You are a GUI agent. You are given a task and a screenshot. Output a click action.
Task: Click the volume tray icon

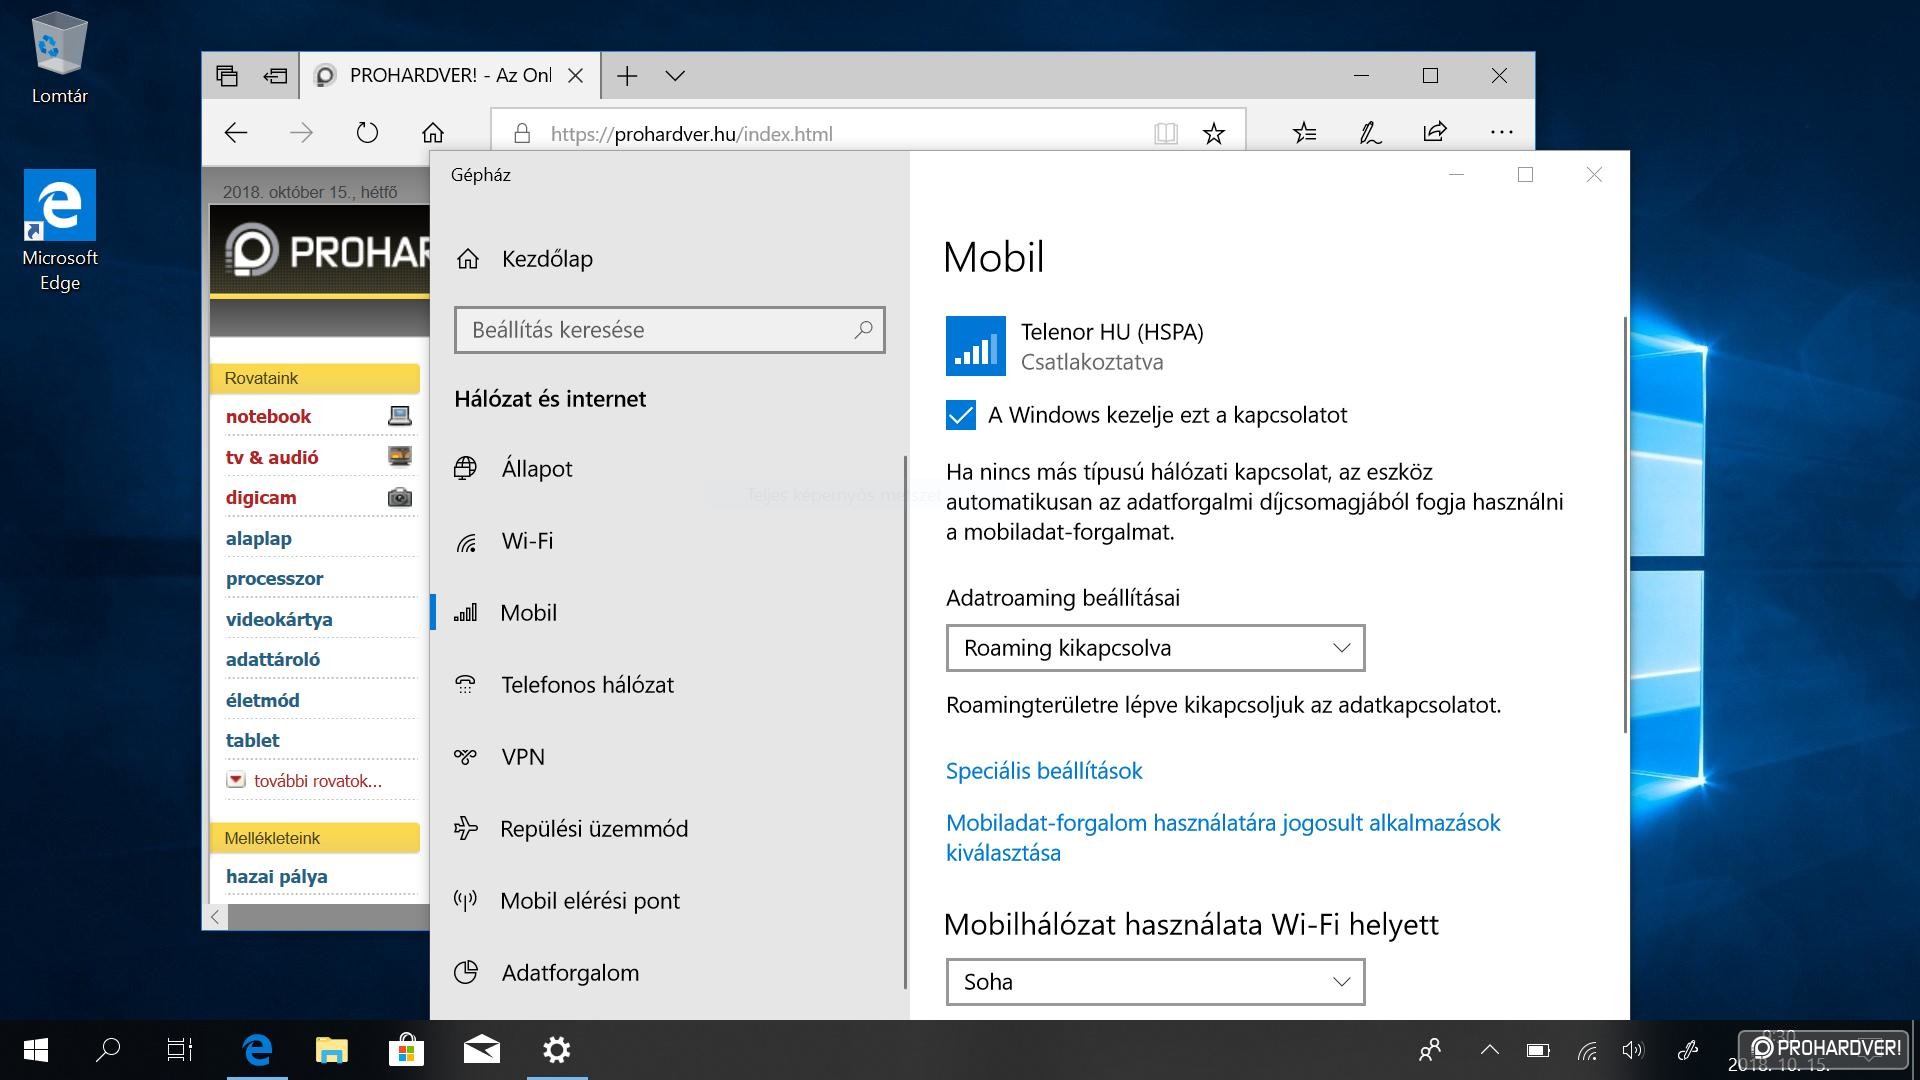click(x=1632, y=1050)
